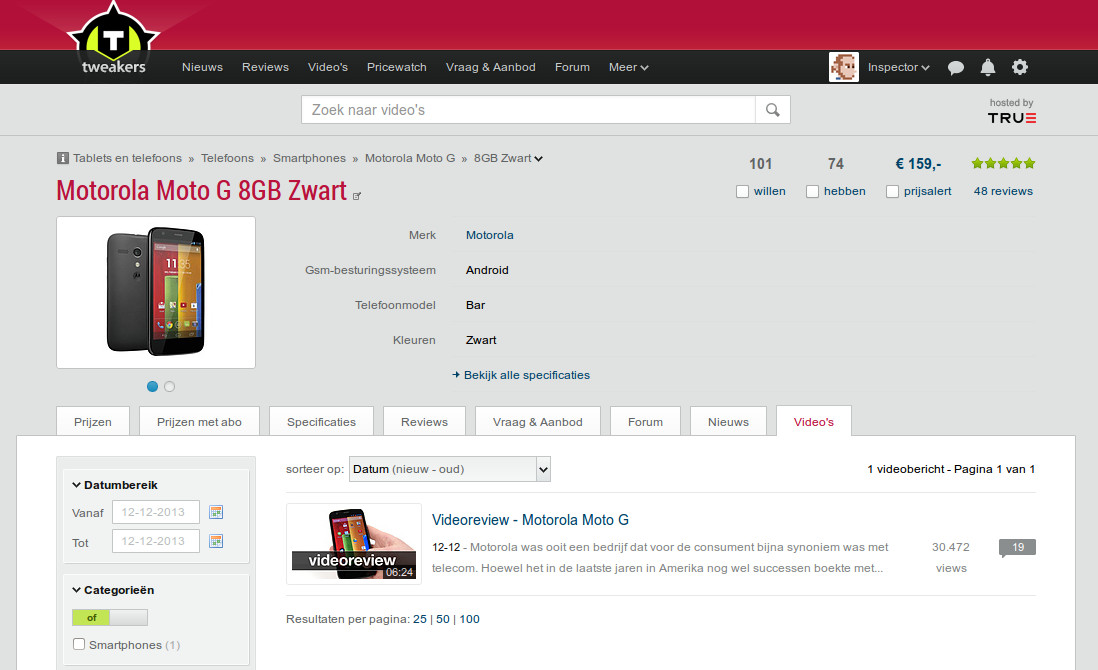Click the TRUE hosting logo
The image size is (1098, 670).
[x=1012, y=118]
